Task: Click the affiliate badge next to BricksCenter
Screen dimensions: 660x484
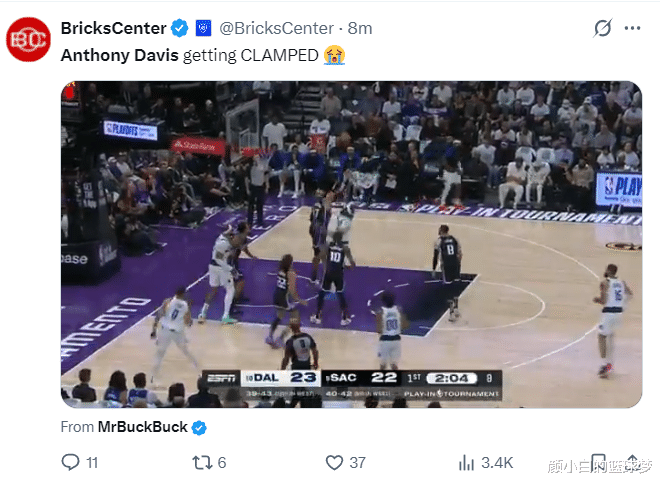Action: (203, 27)
